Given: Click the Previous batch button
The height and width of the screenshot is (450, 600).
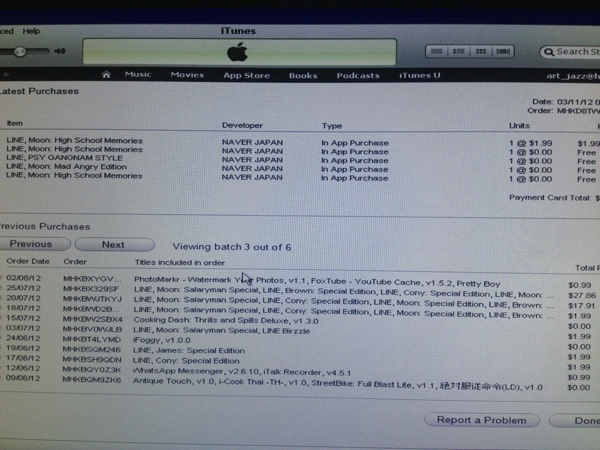Looking at the screenshot, I should (x=34, y=244).
